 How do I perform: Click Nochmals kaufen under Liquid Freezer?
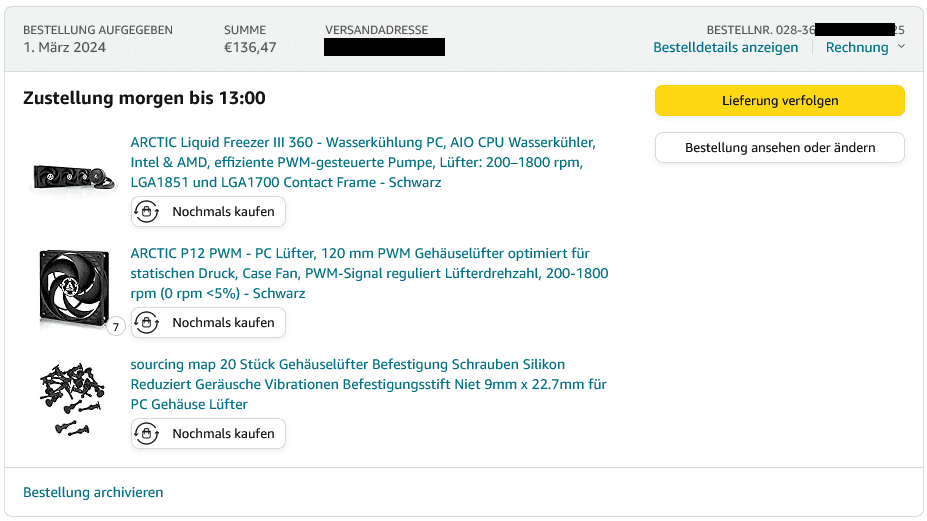tap(208, 212)
